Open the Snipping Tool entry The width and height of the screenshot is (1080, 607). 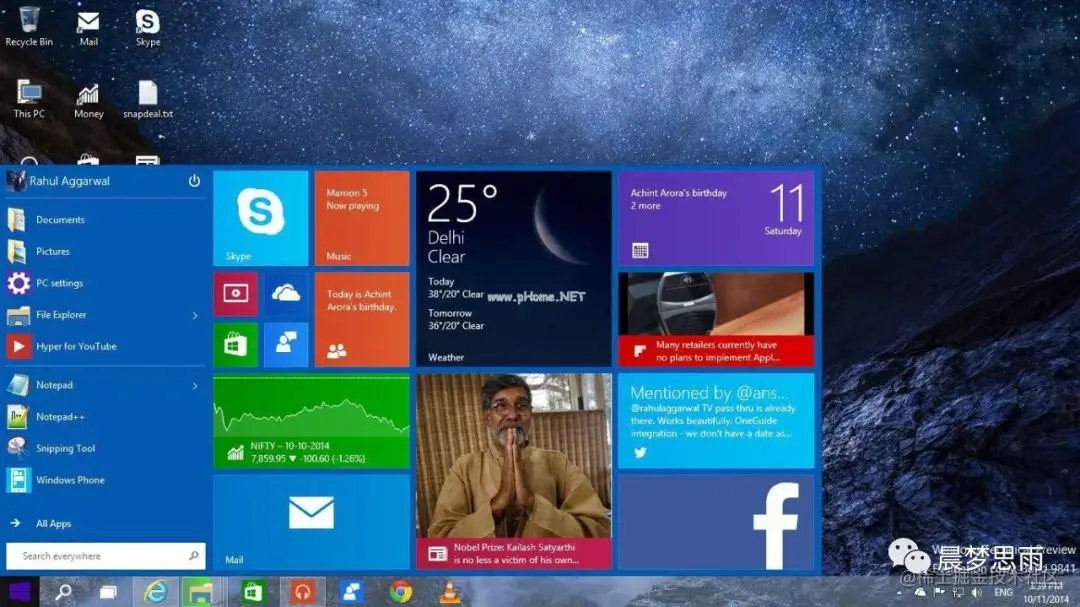(x=105, y=449)
